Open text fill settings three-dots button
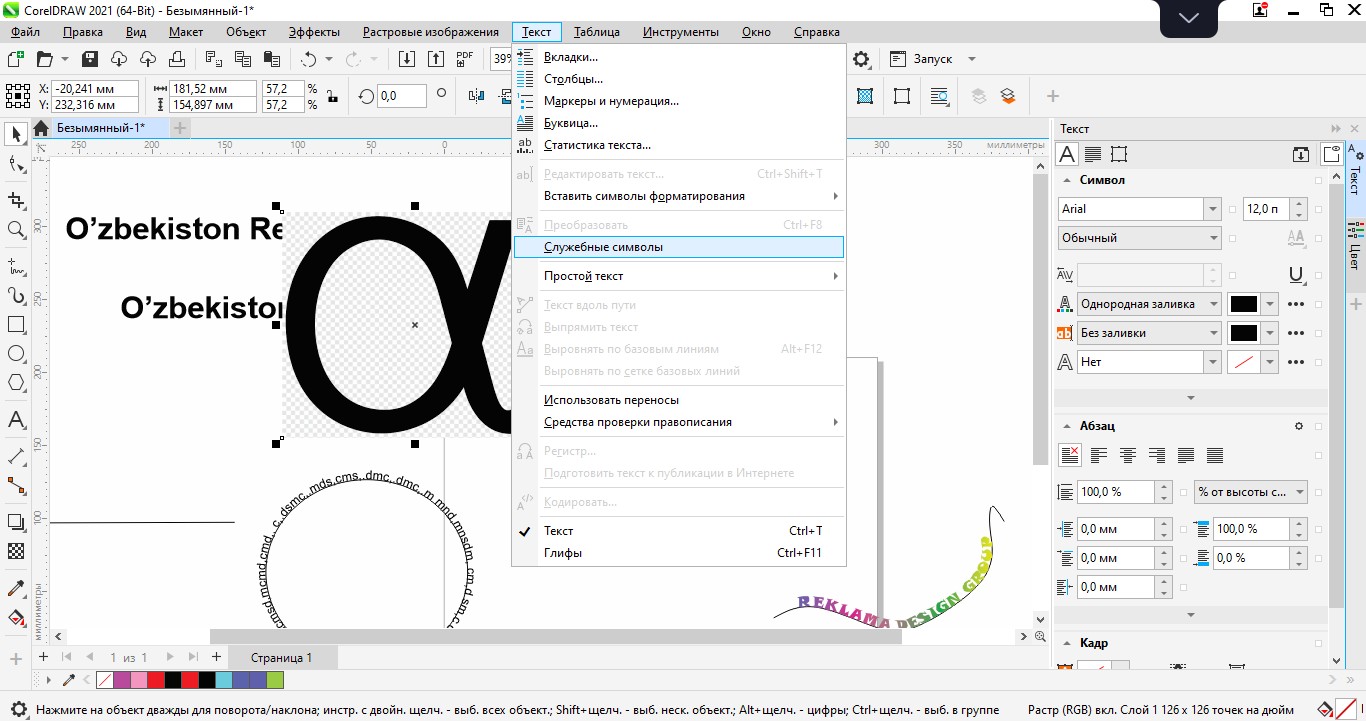The height and width of the screenshot is (721, 1366). [x=1297, y=304]
